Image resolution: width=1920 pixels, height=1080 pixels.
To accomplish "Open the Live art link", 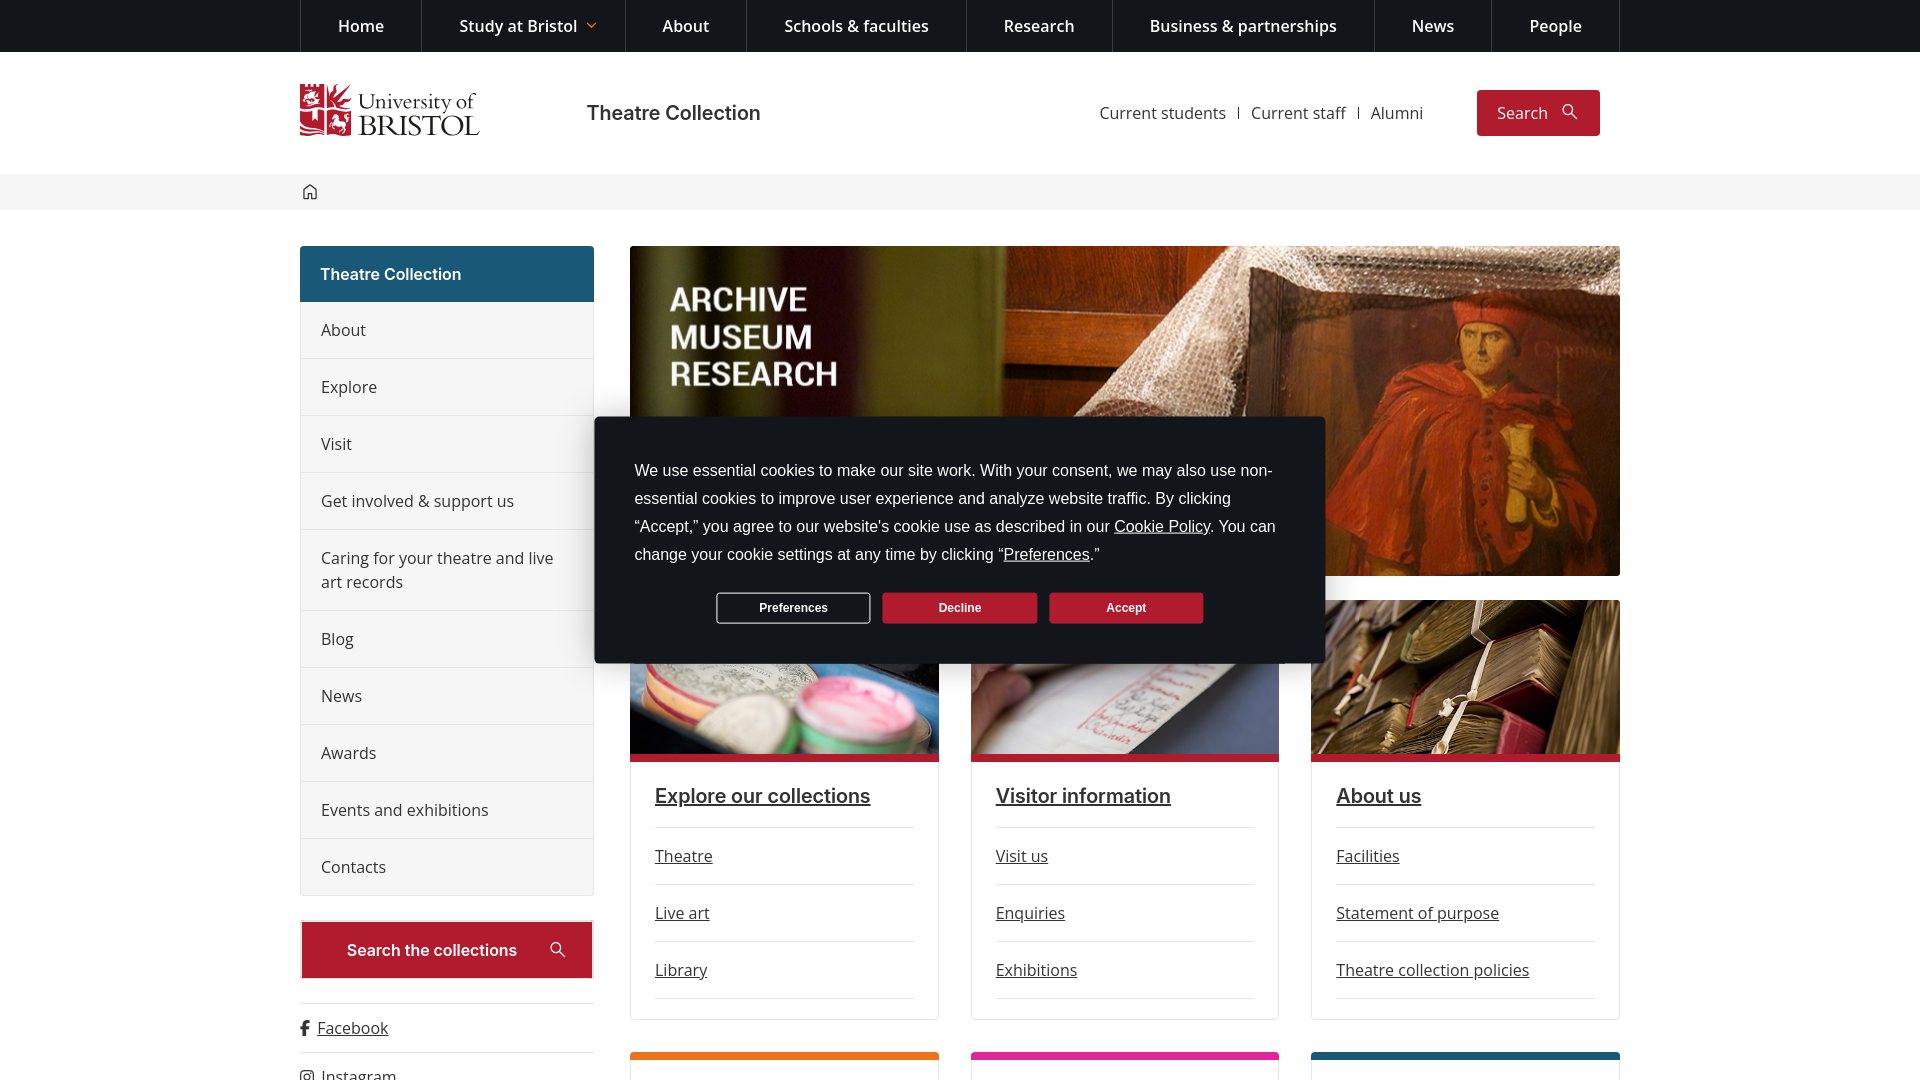I will click(682, 913).
